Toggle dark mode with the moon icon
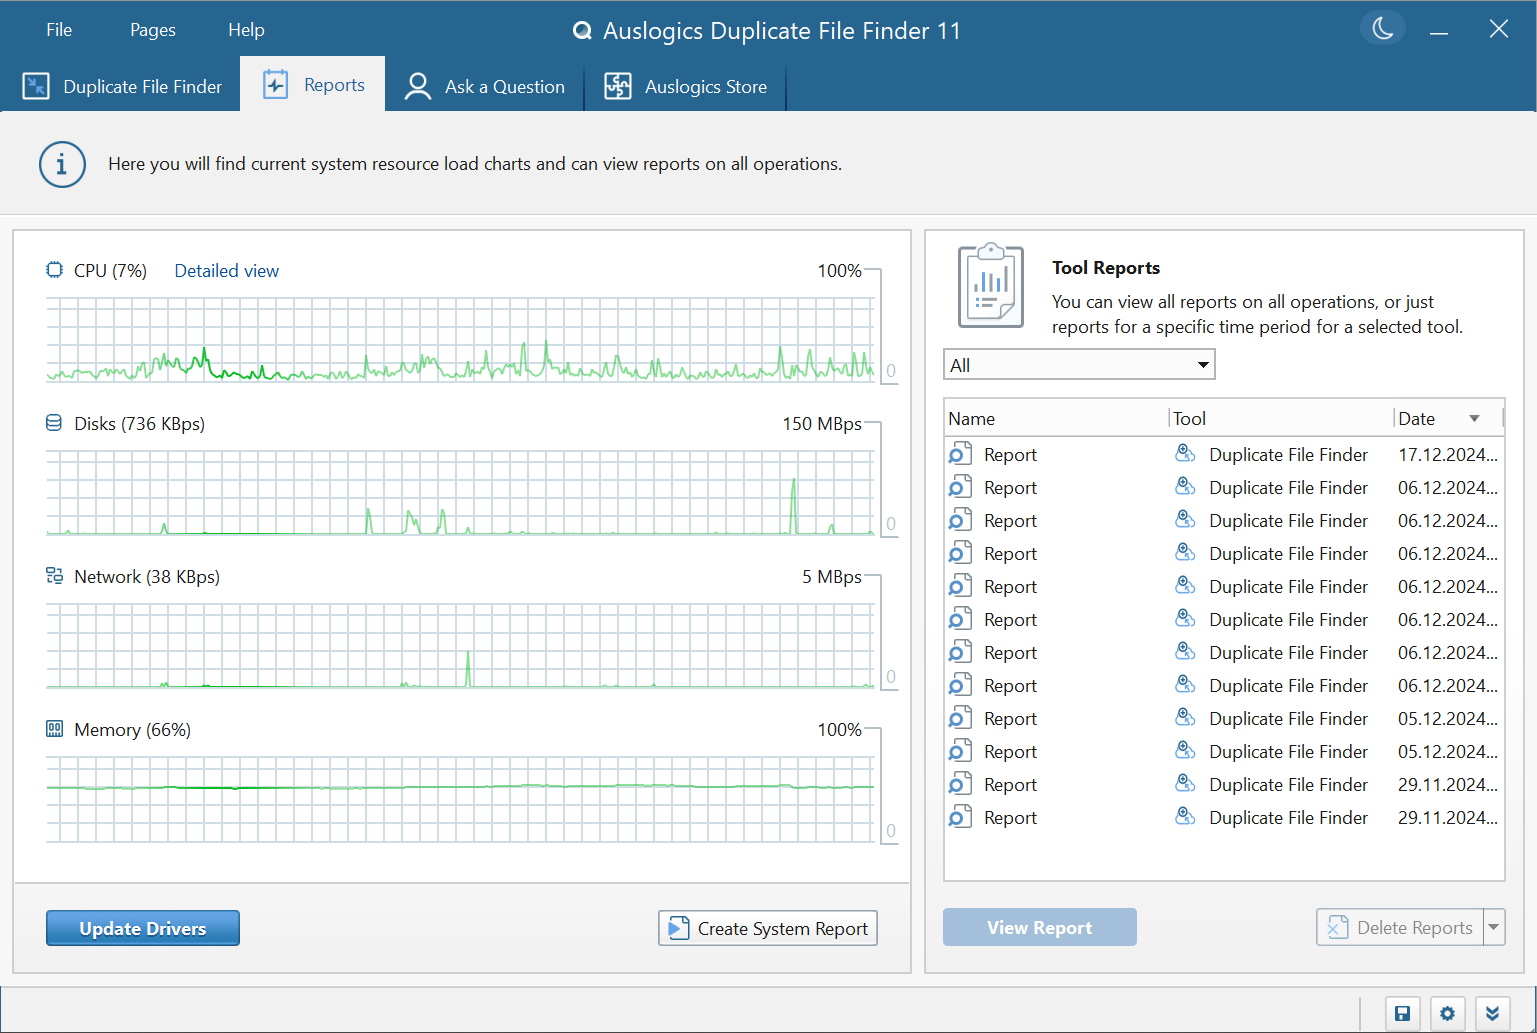Screen dimensions: 1537x1033 point(1382,29)
